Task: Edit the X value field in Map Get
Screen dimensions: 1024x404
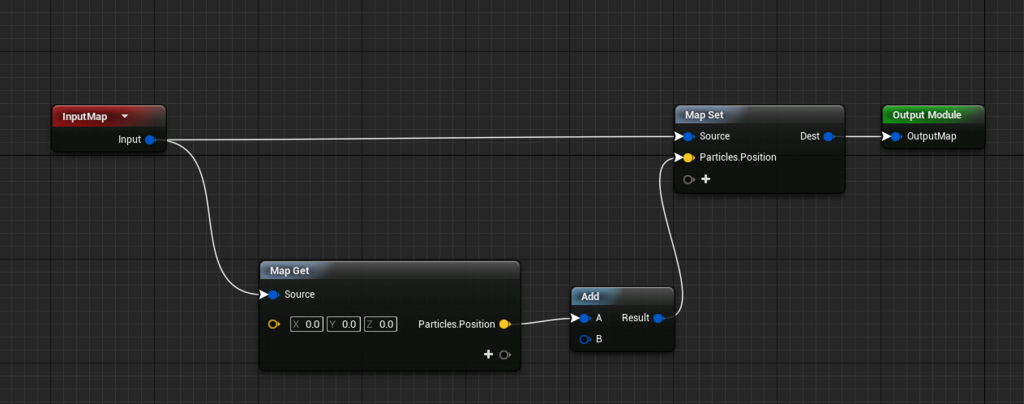Action: 307,324
